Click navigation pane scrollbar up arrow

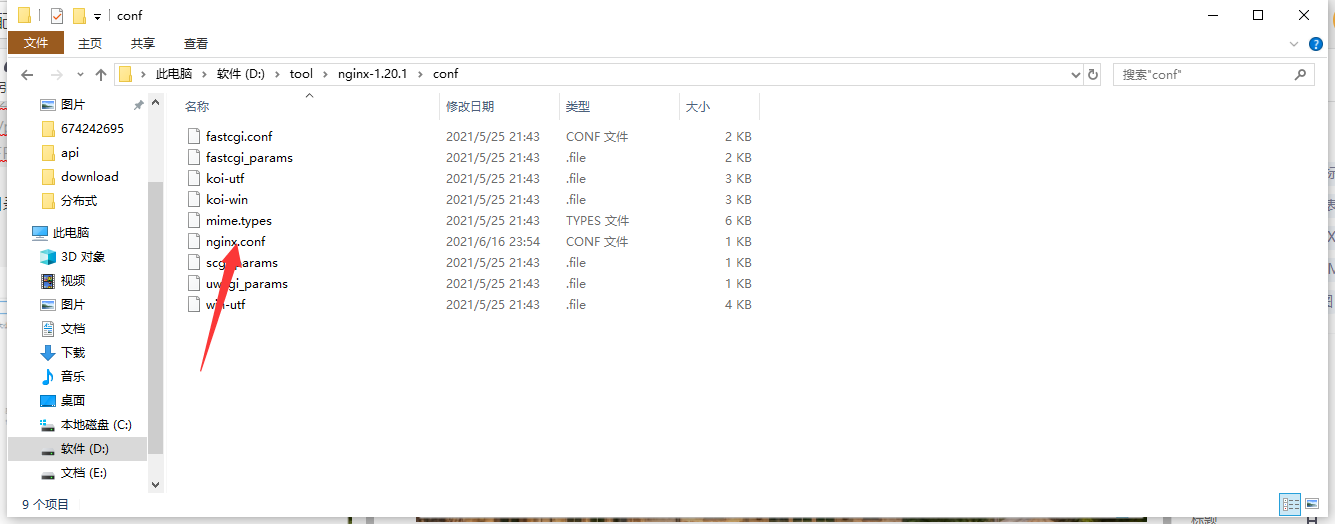point(155,102)
